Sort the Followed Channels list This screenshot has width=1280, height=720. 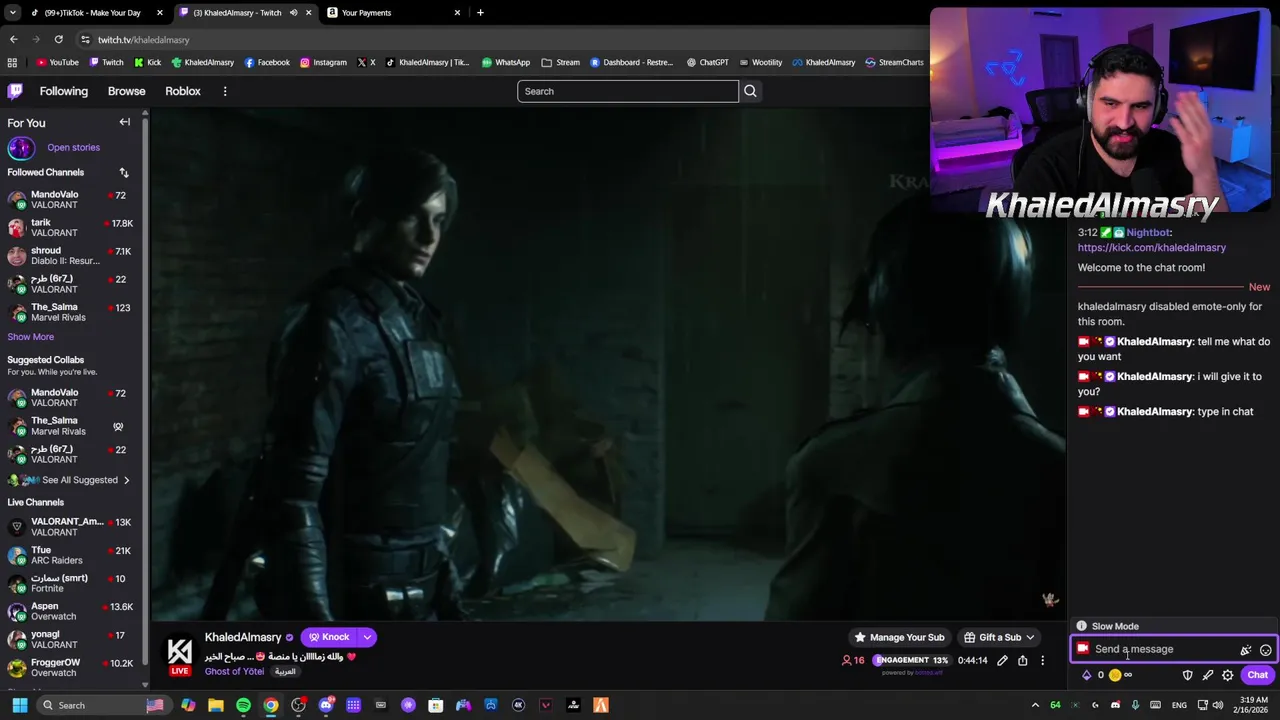point(124,172)
